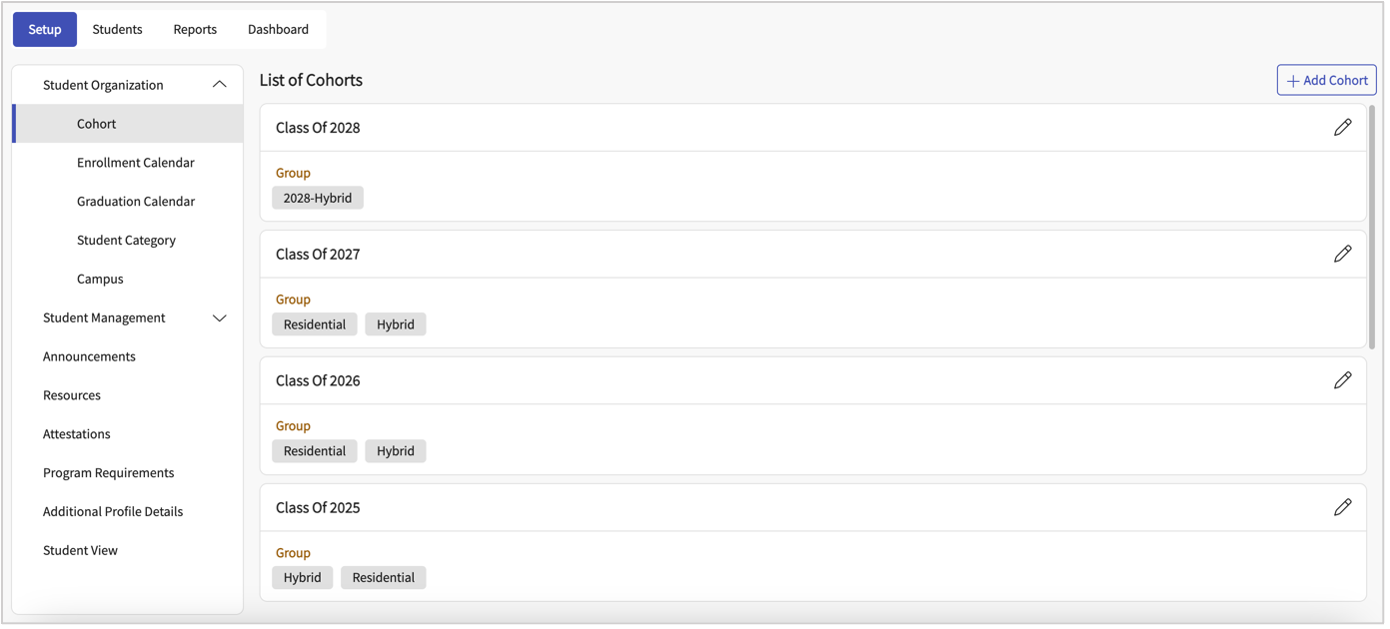Navigate to Campus sidebar item
Screen dimensions: 1390x629
(100, 279)
